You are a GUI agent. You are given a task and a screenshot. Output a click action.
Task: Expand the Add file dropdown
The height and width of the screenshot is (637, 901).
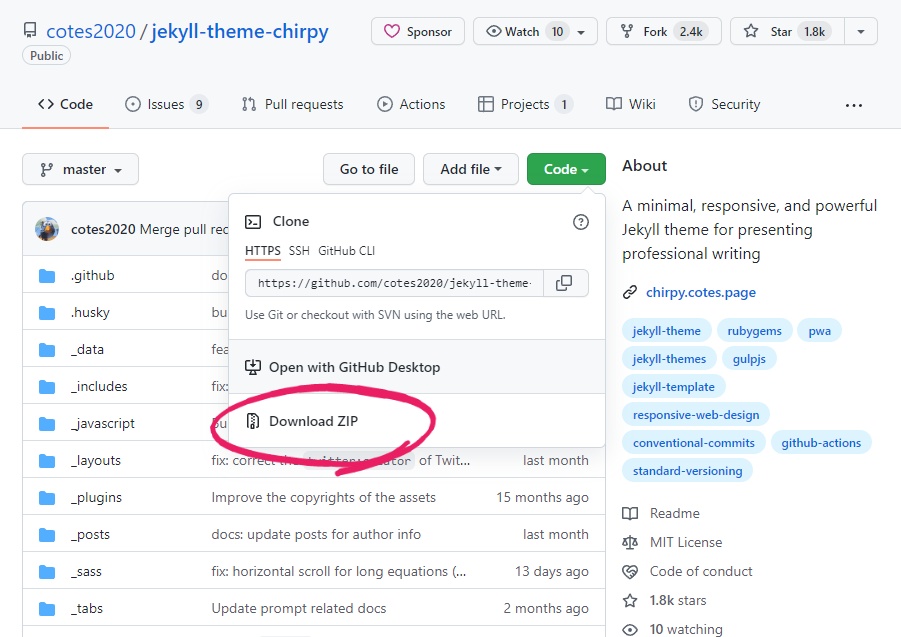[x=471, y=169]
